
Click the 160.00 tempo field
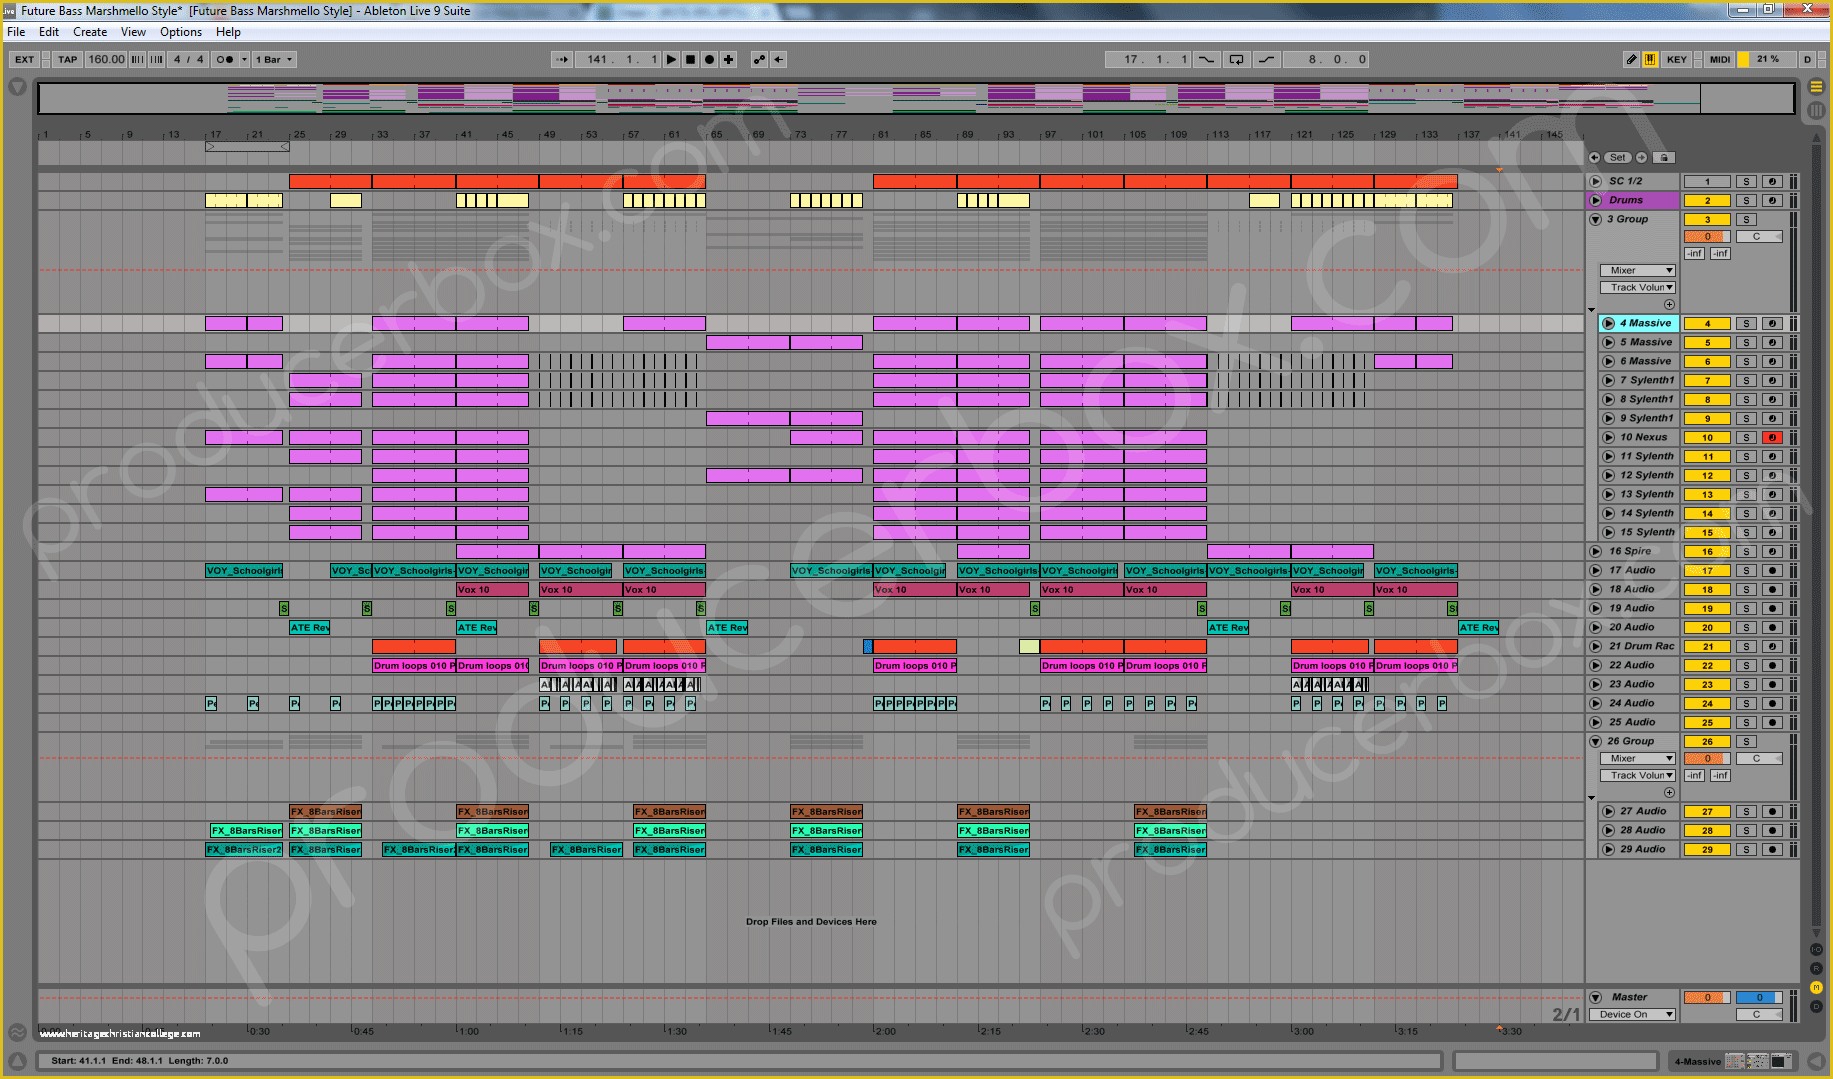(106, 59)
